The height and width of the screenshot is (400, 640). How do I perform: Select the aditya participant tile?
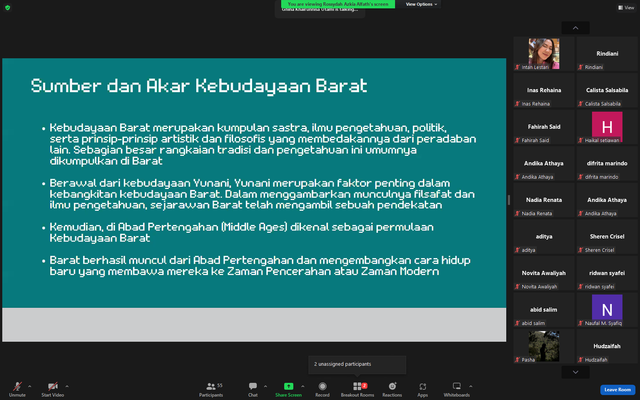click(544, 236)
